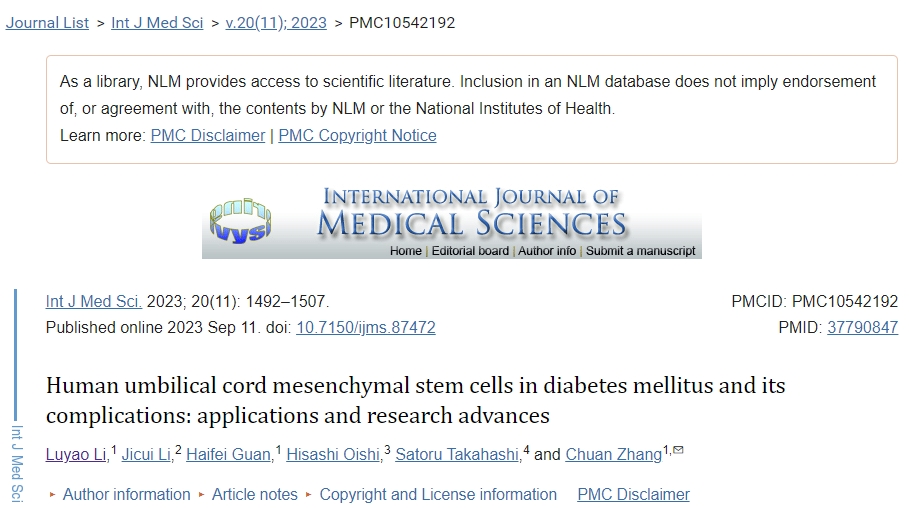The image size is (909, 508).
Task: Open the DOI 10.7150/ijms.87472 link
Action: click(x=366, y=327)
